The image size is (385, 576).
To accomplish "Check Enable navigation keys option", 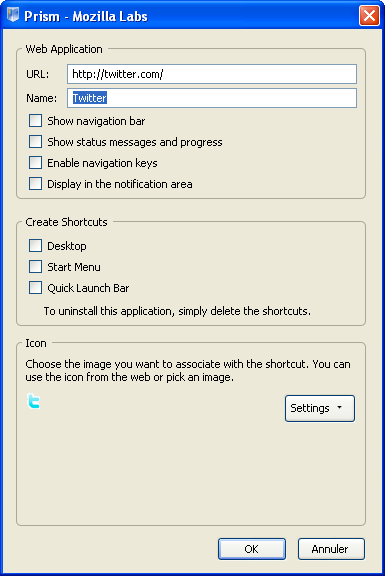I will tap(35, 162).
